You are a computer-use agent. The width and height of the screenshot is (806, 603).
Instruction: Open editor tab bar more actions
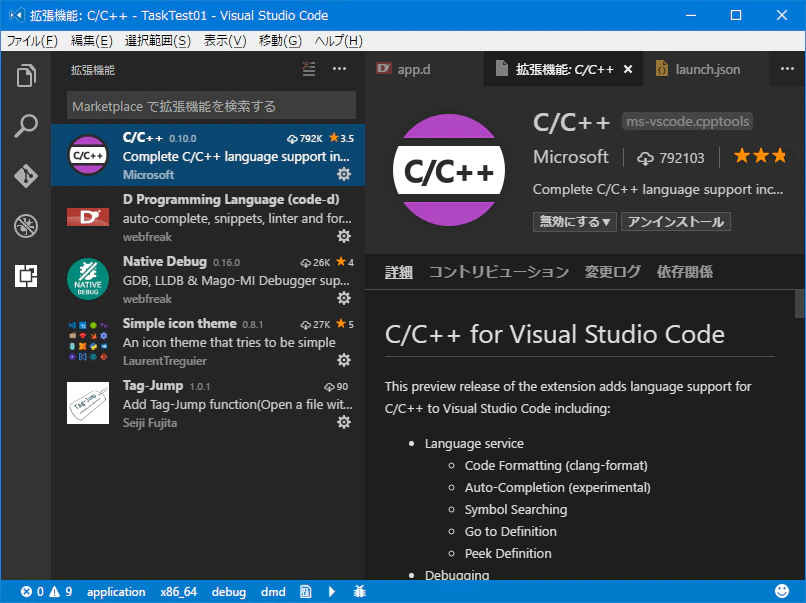click(x=787, y=69)
